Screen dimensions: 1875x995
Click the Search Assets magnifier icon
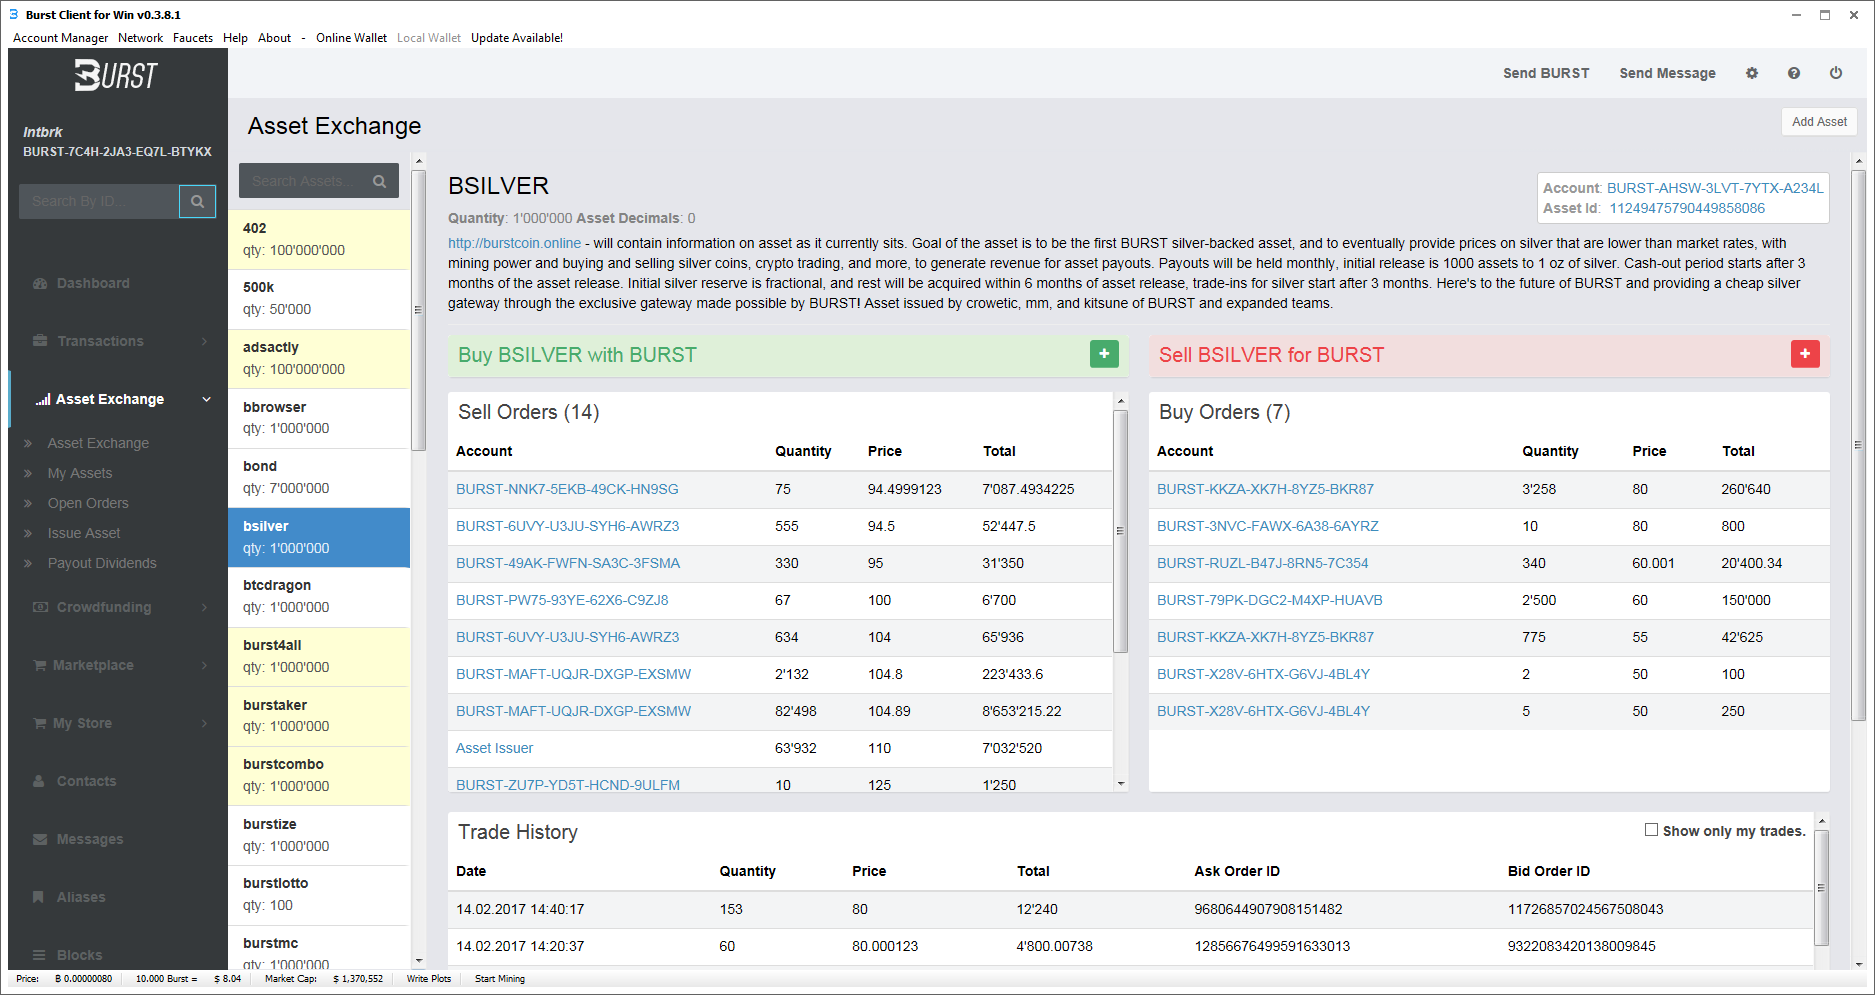[x=380, y=181]
